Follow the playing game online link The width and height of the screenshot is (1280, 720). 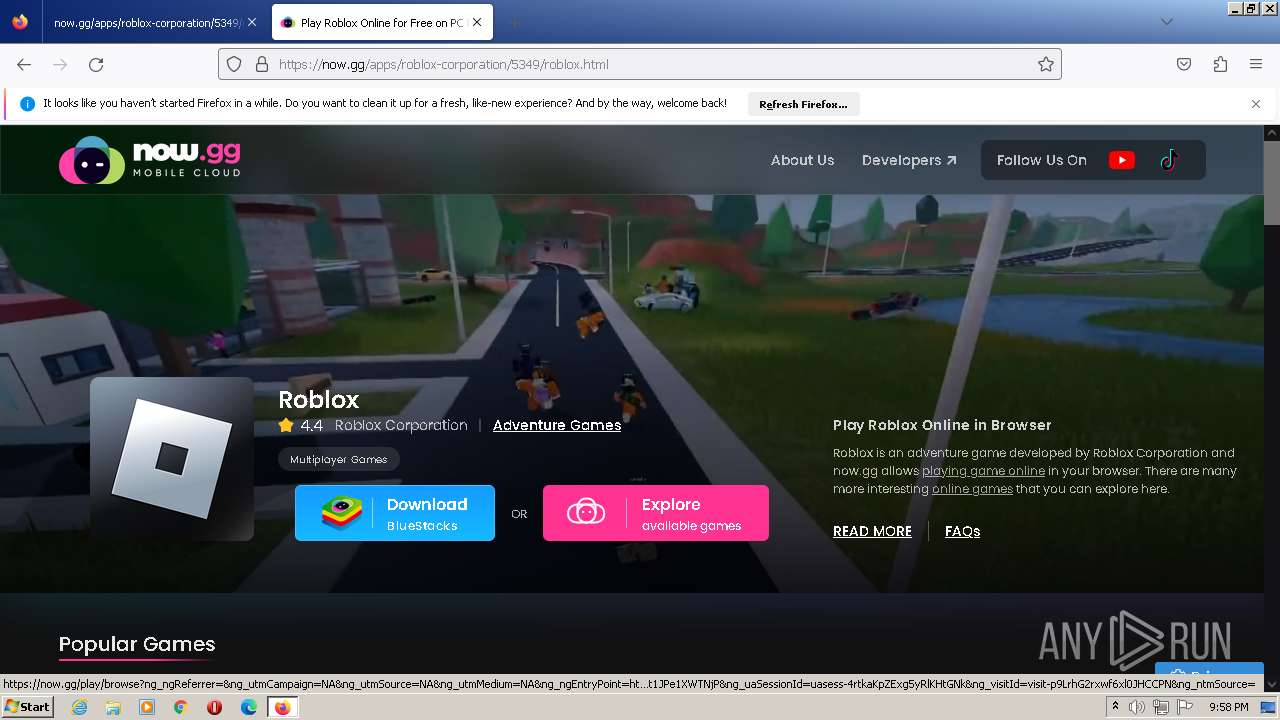point(983,471)
